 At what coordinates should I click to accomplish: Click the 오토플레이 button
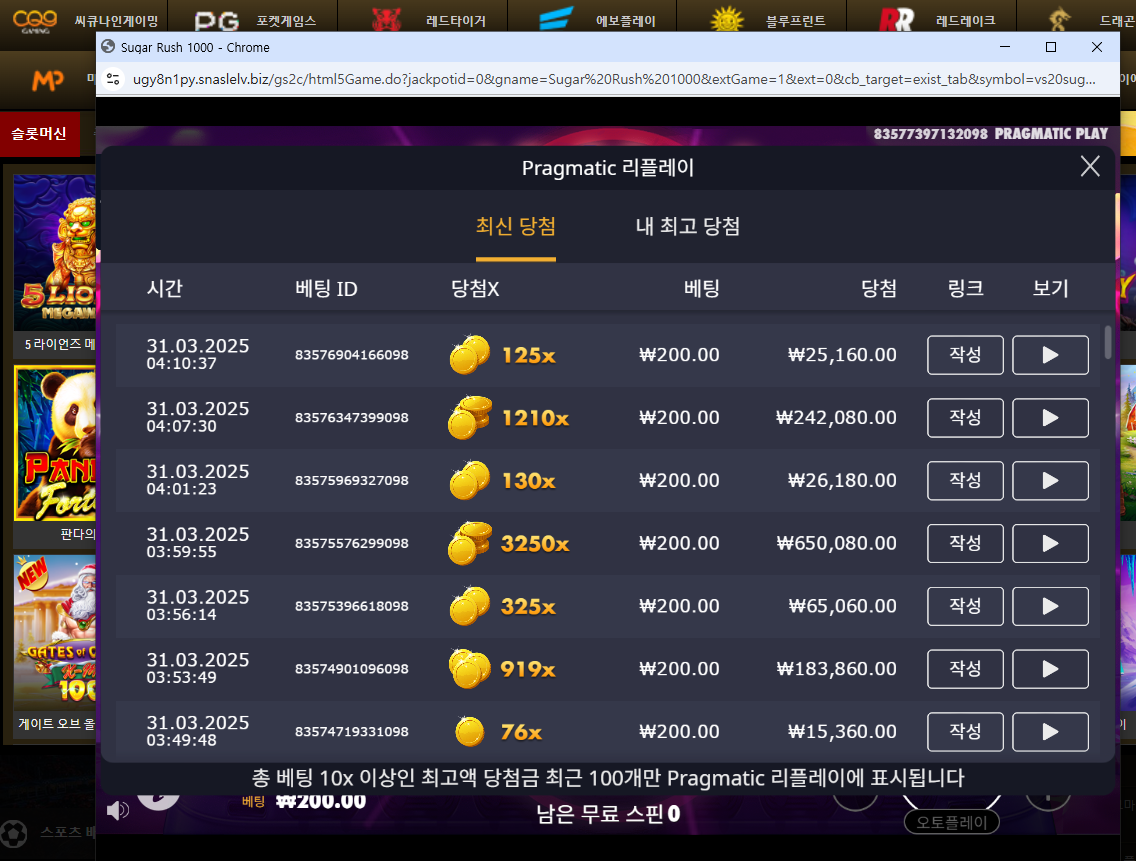click(951, 823)
